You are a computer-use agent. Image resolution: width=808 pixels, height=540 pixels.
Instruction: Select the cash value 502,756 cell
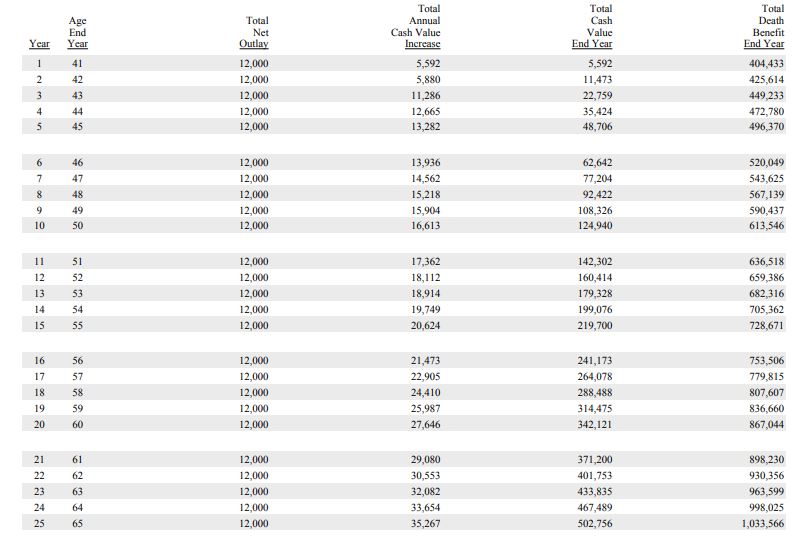[595, 523]
